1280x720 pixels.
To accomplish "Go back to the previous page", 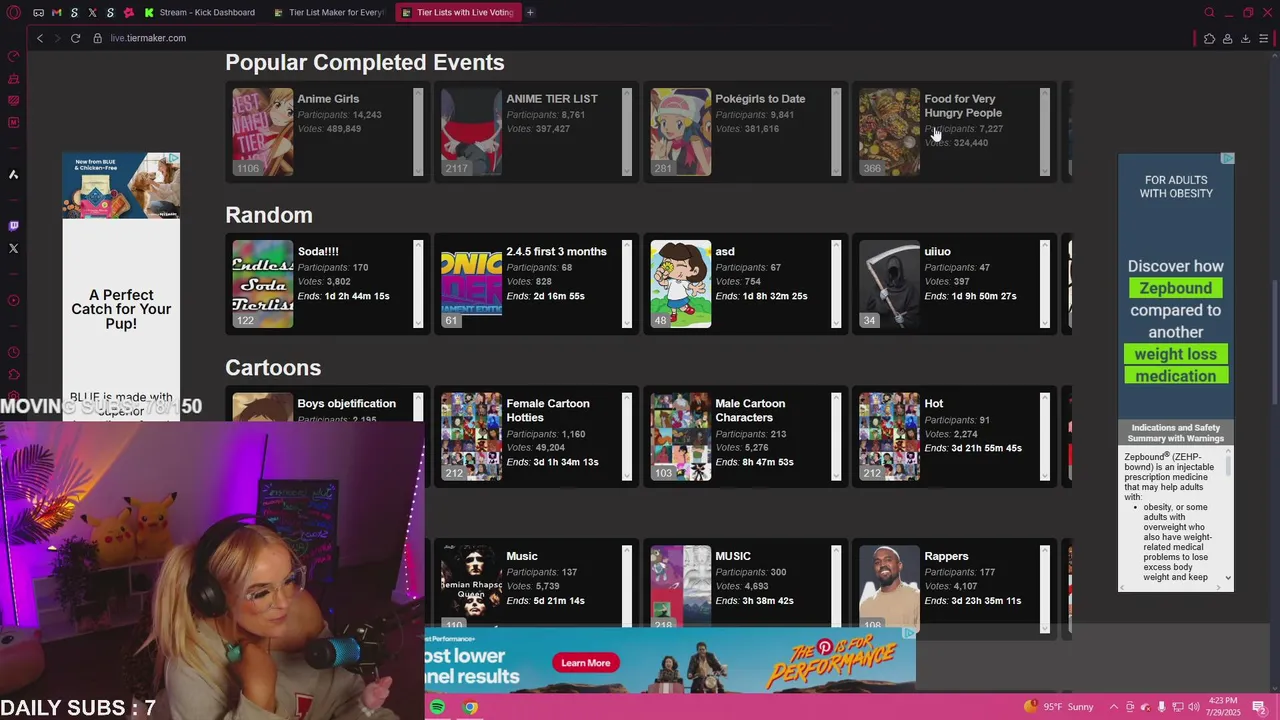I will click(x=40, y=38).
